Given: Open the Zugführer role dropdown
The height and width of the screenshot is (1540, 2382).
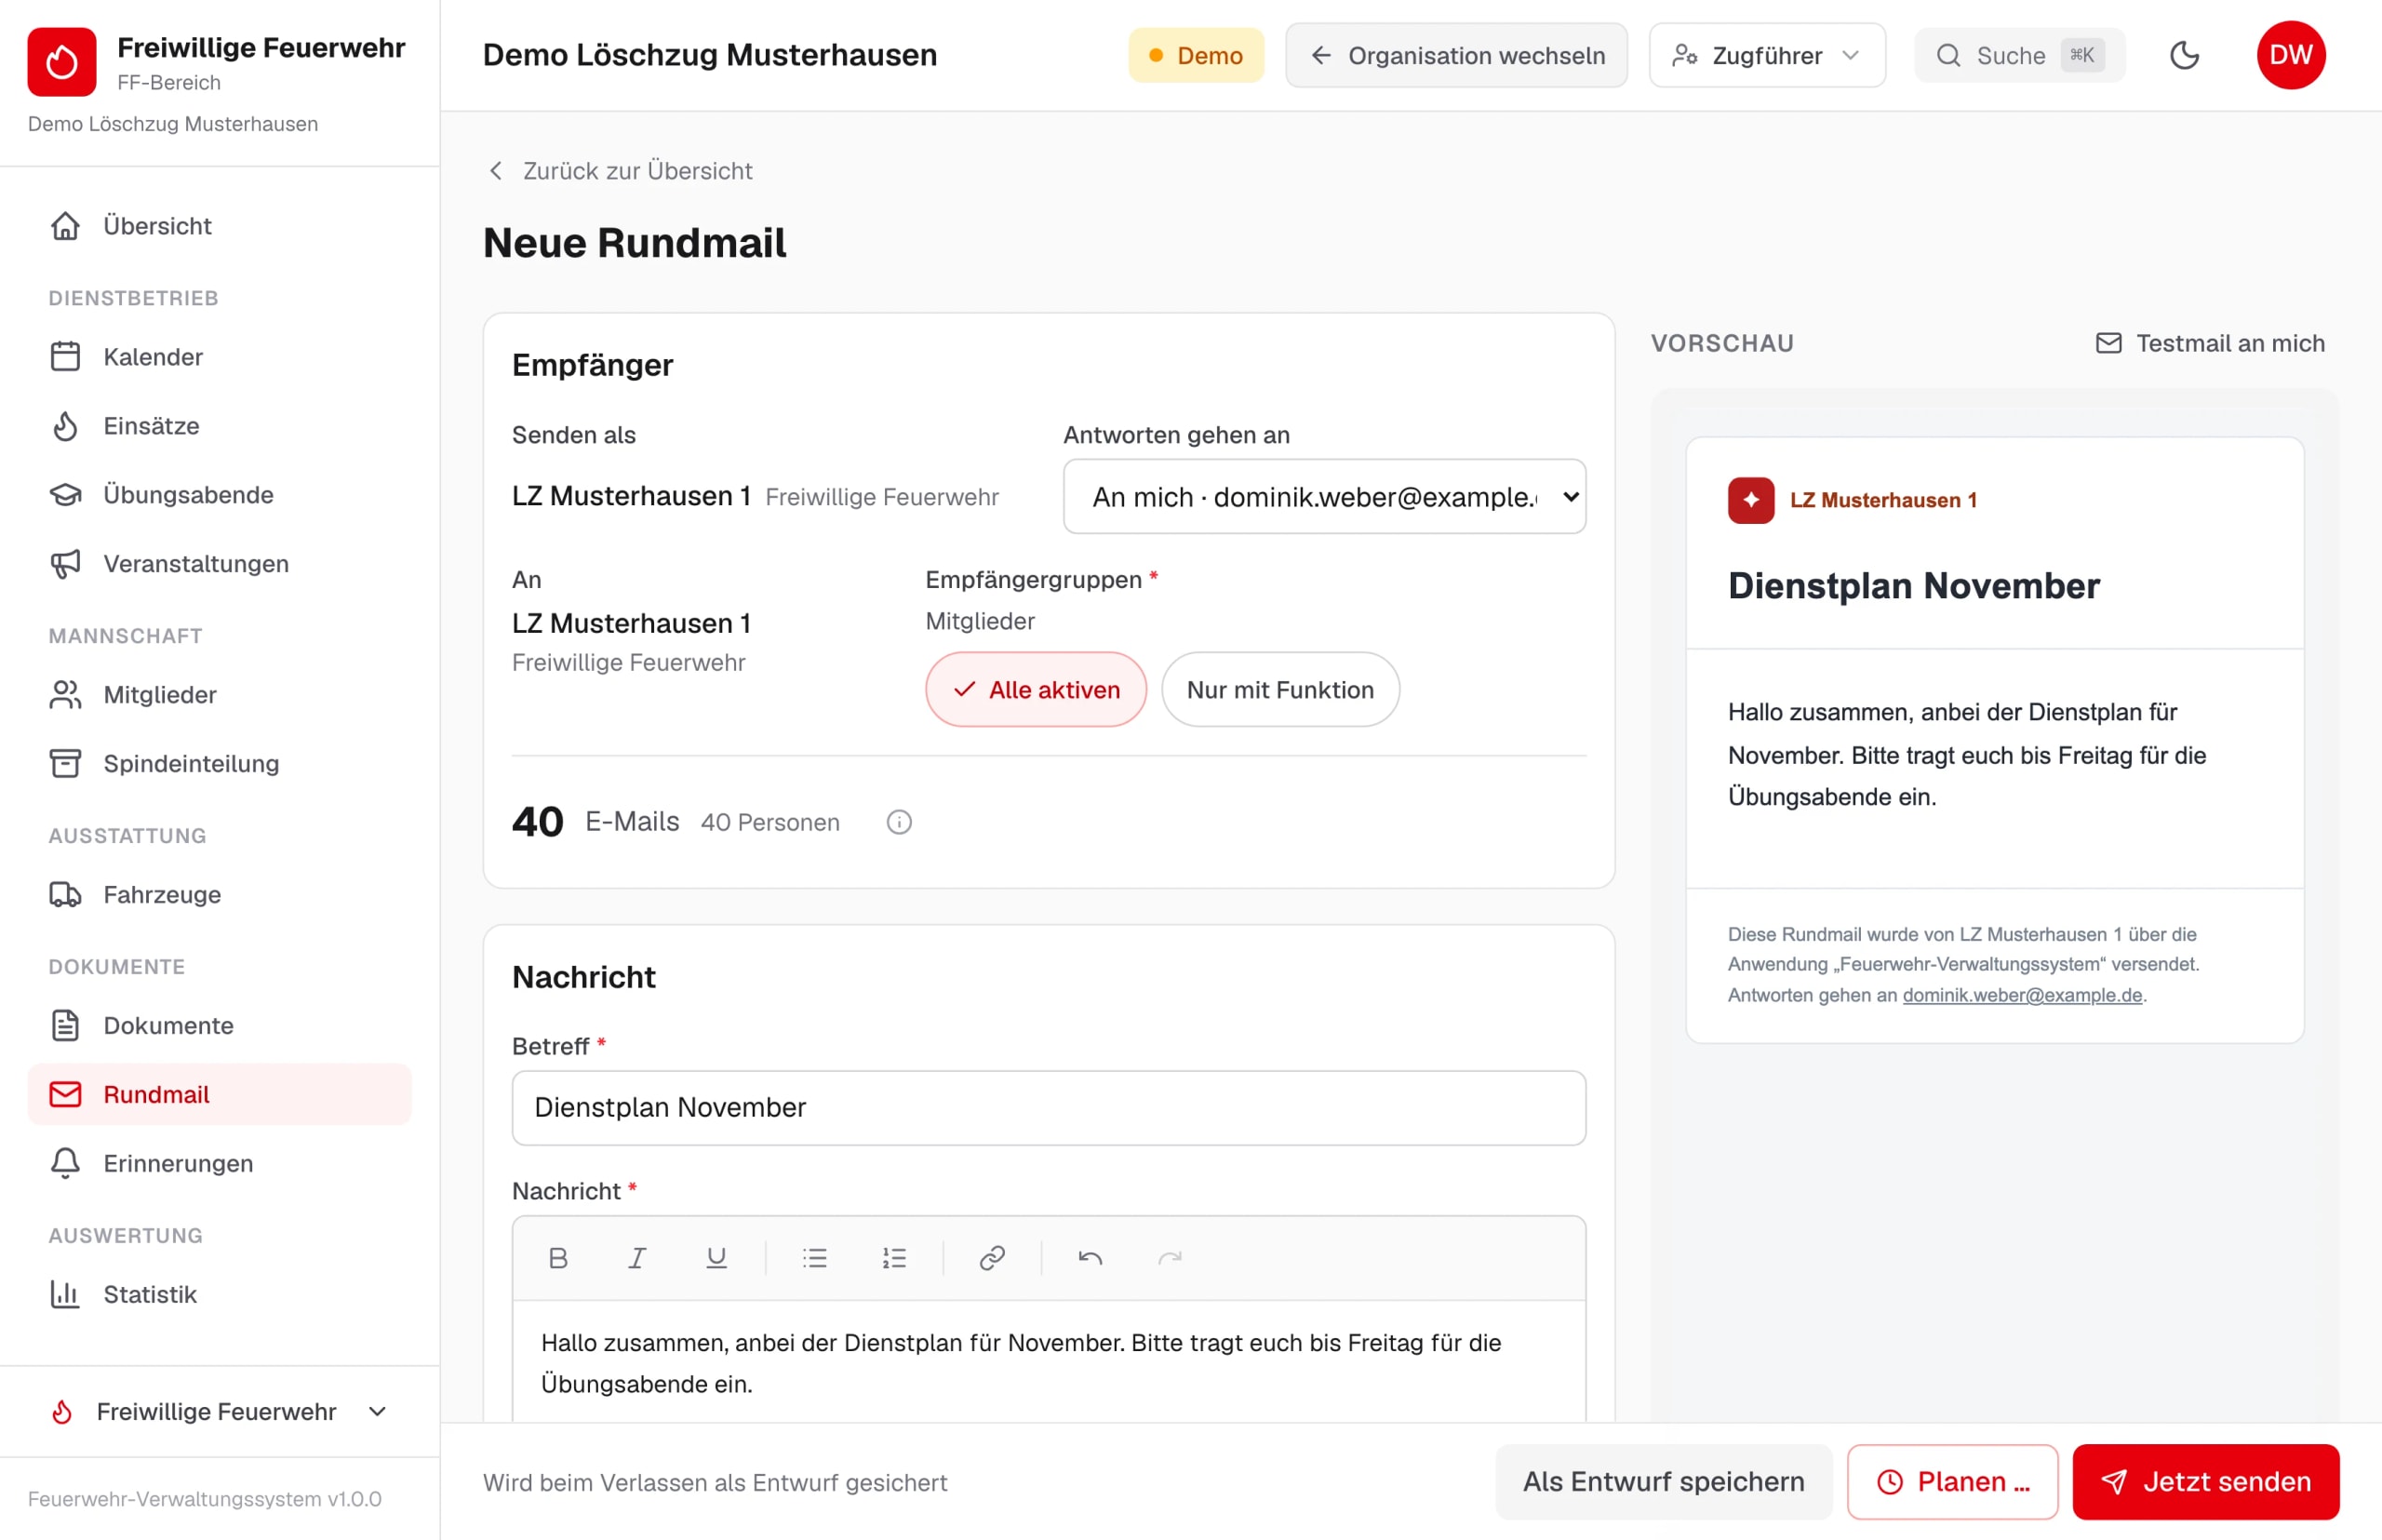Looking at the screenshot, I should tap(1767, 55).
